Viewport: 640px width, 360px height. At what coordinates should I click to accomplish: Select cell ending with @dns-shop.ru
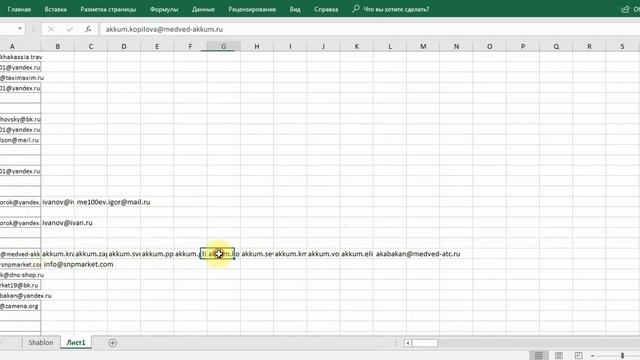(22, 275)
